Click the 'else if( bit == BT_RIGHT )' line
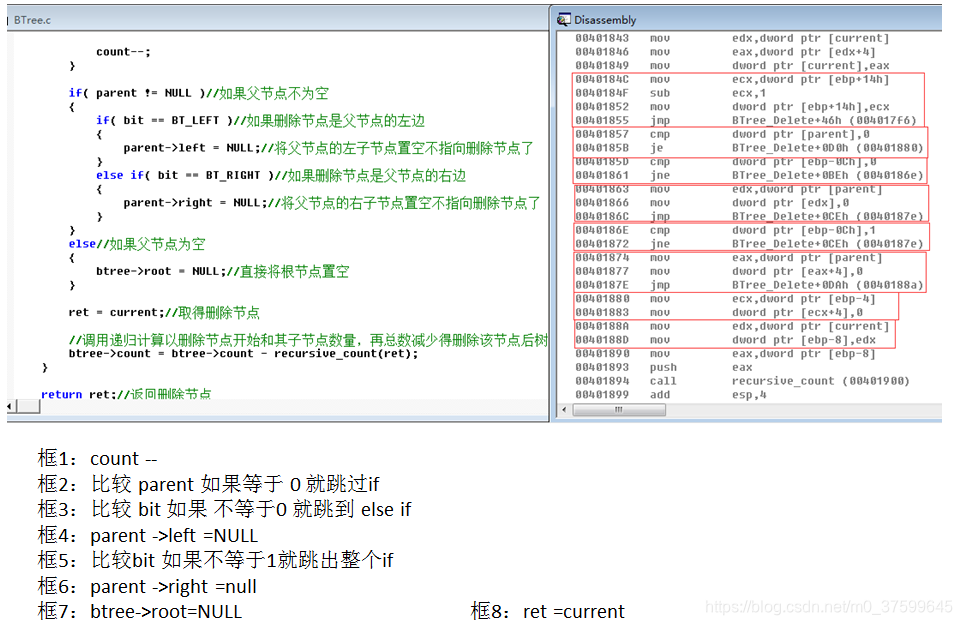 point(280,175)
